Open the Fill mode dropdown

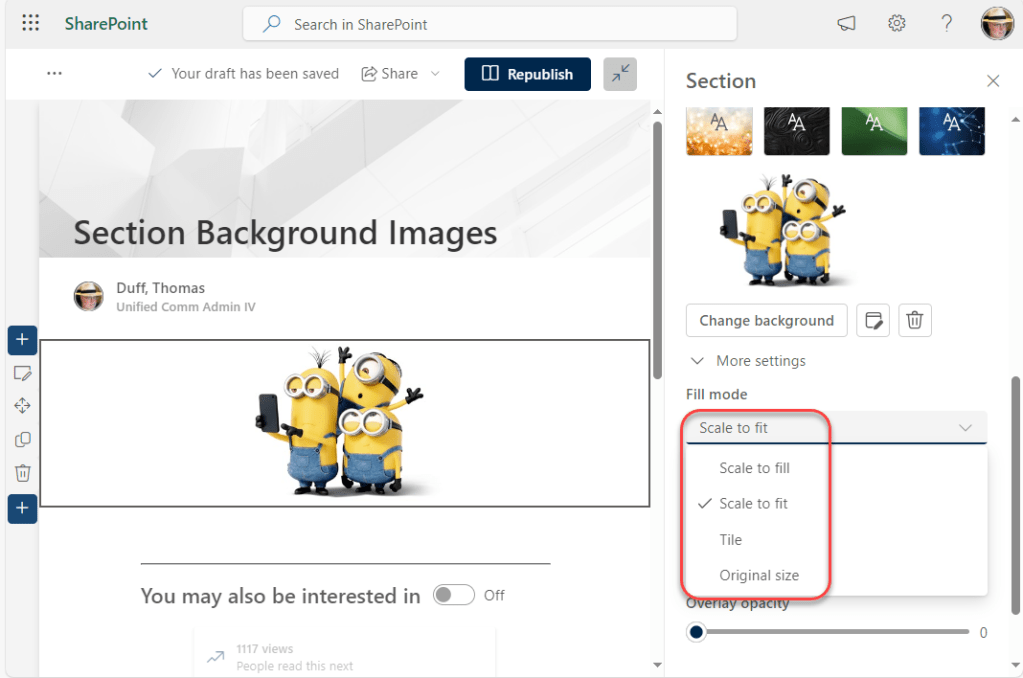point(836,428)
